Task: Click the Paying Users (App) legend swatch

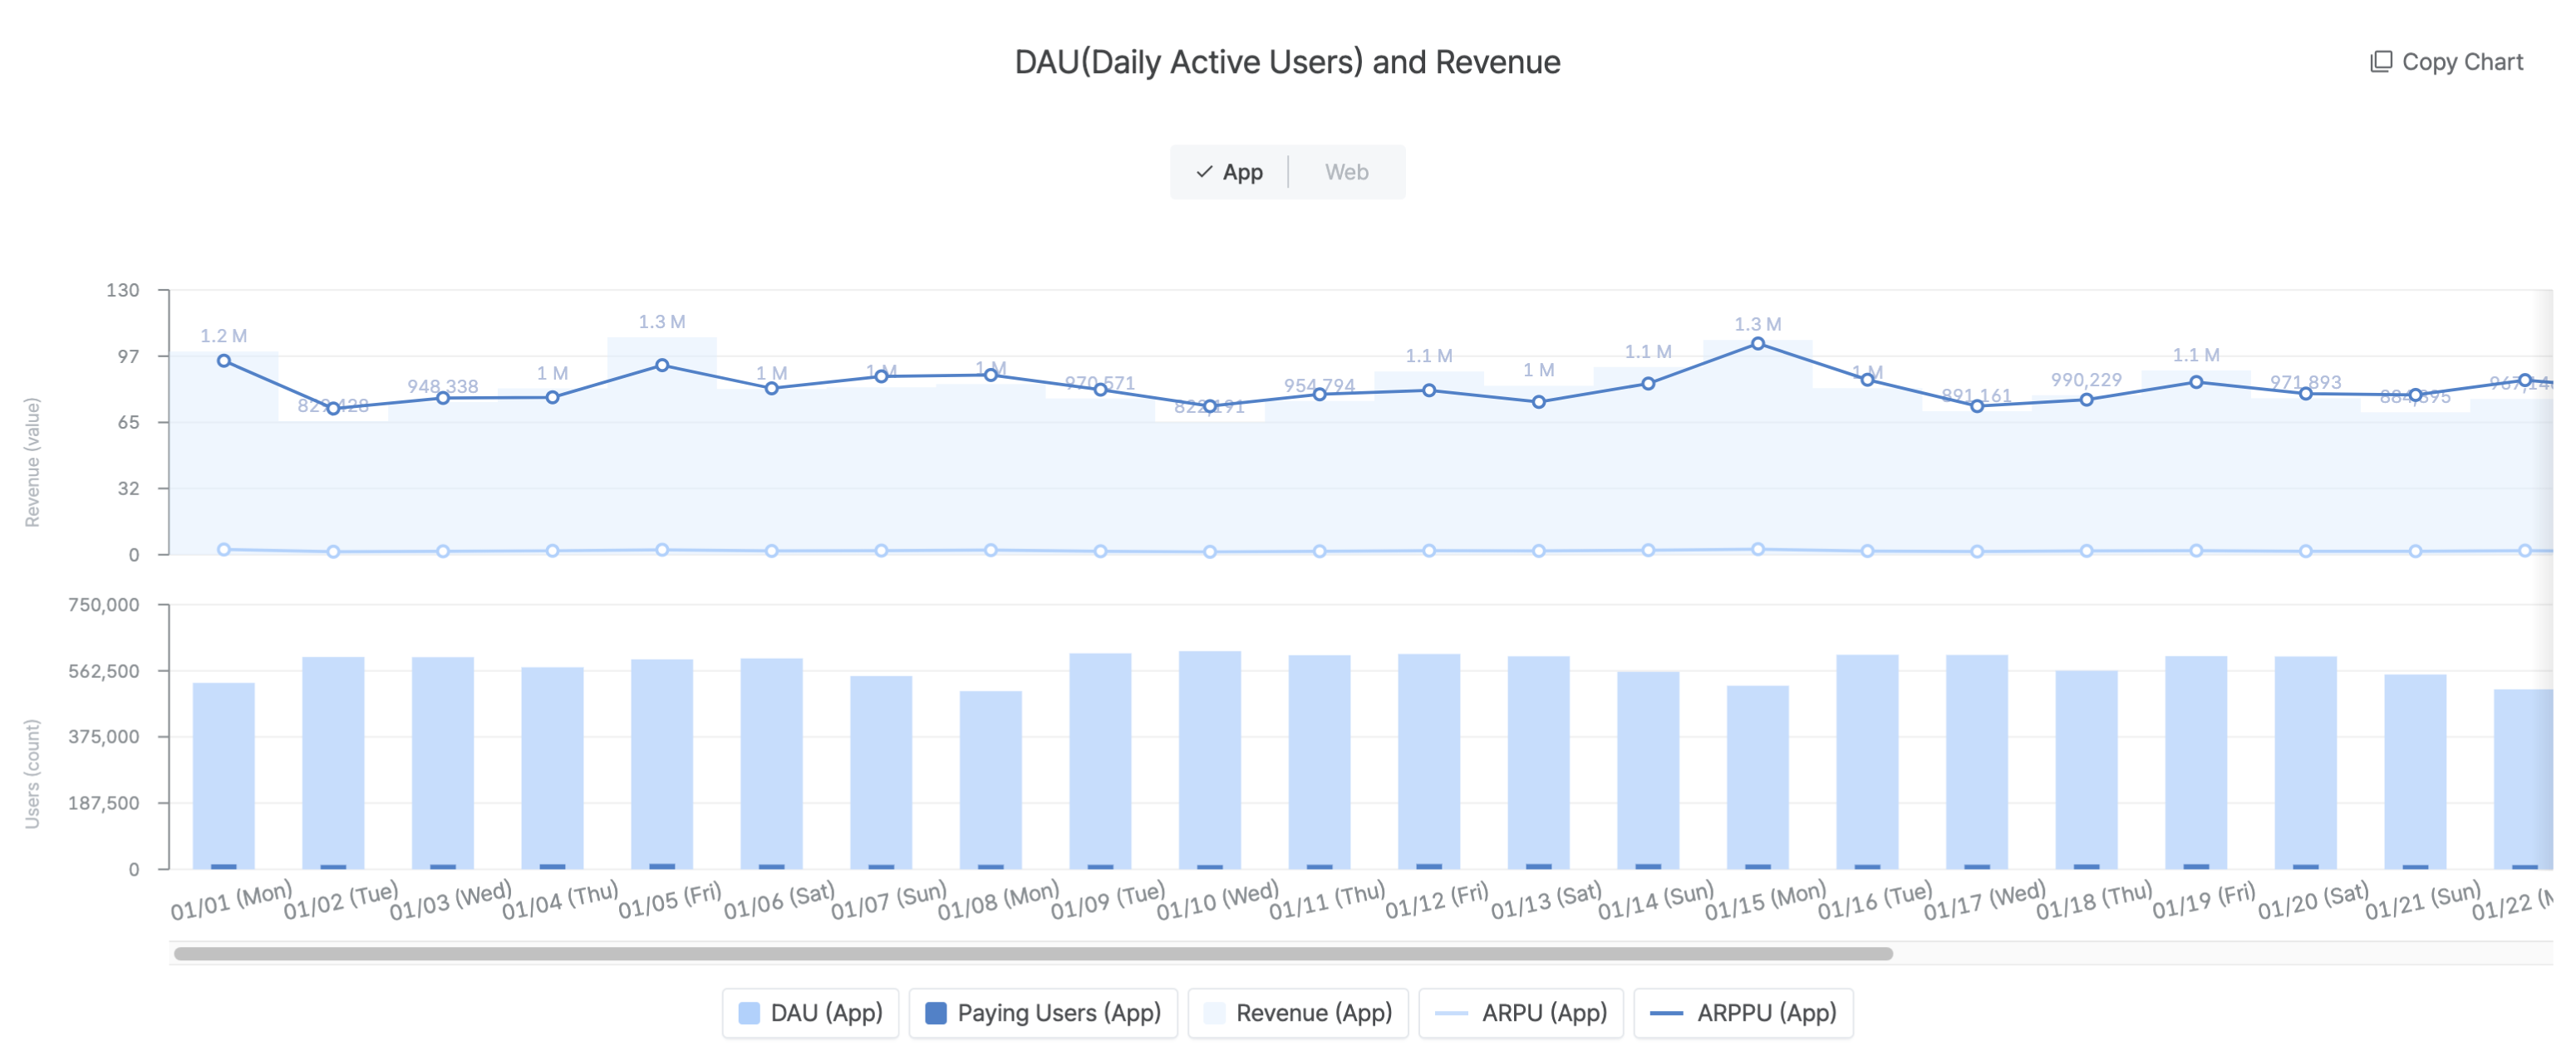Action: pyautogui.click(x=936, y=1013)
